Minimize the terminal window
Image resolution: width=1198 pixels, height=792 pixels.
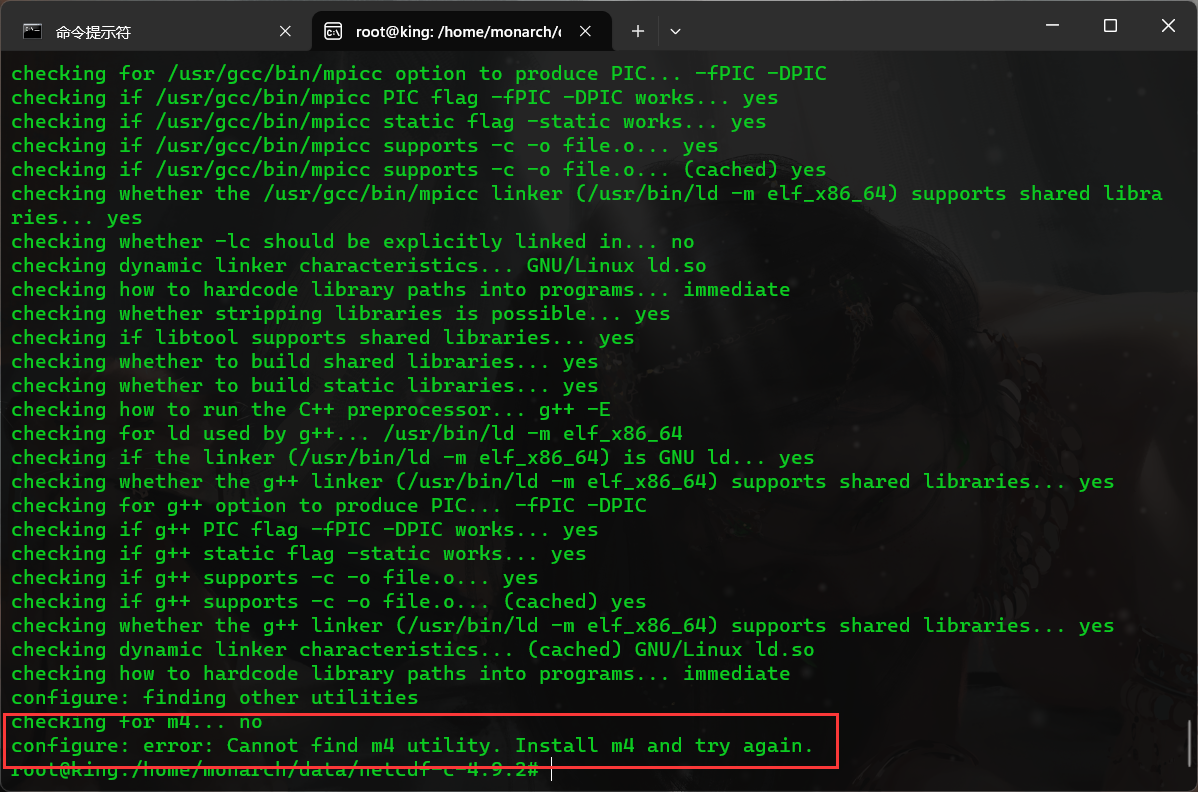[x=1052, y=25]
